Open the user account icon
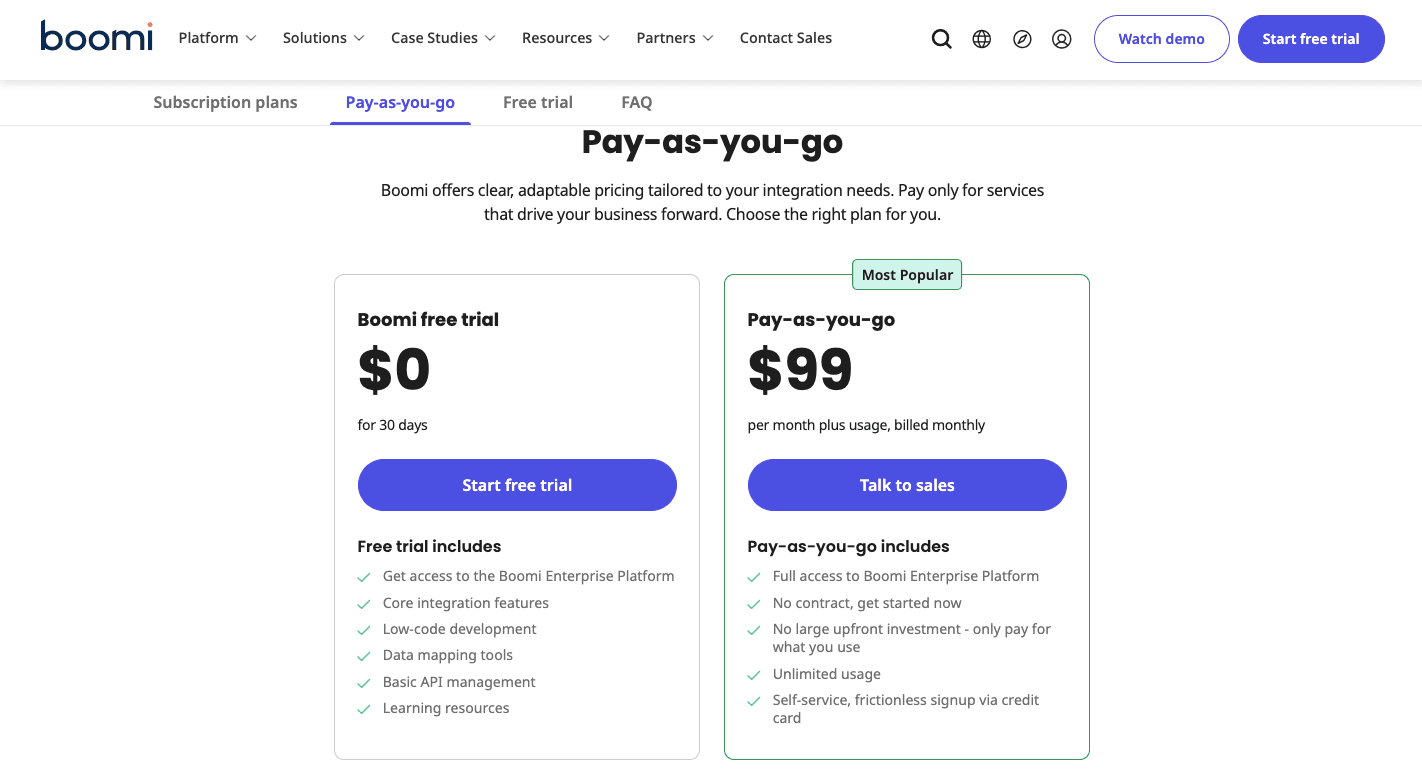This screenshot has height=776, width=1422. tap(1062, 39)
